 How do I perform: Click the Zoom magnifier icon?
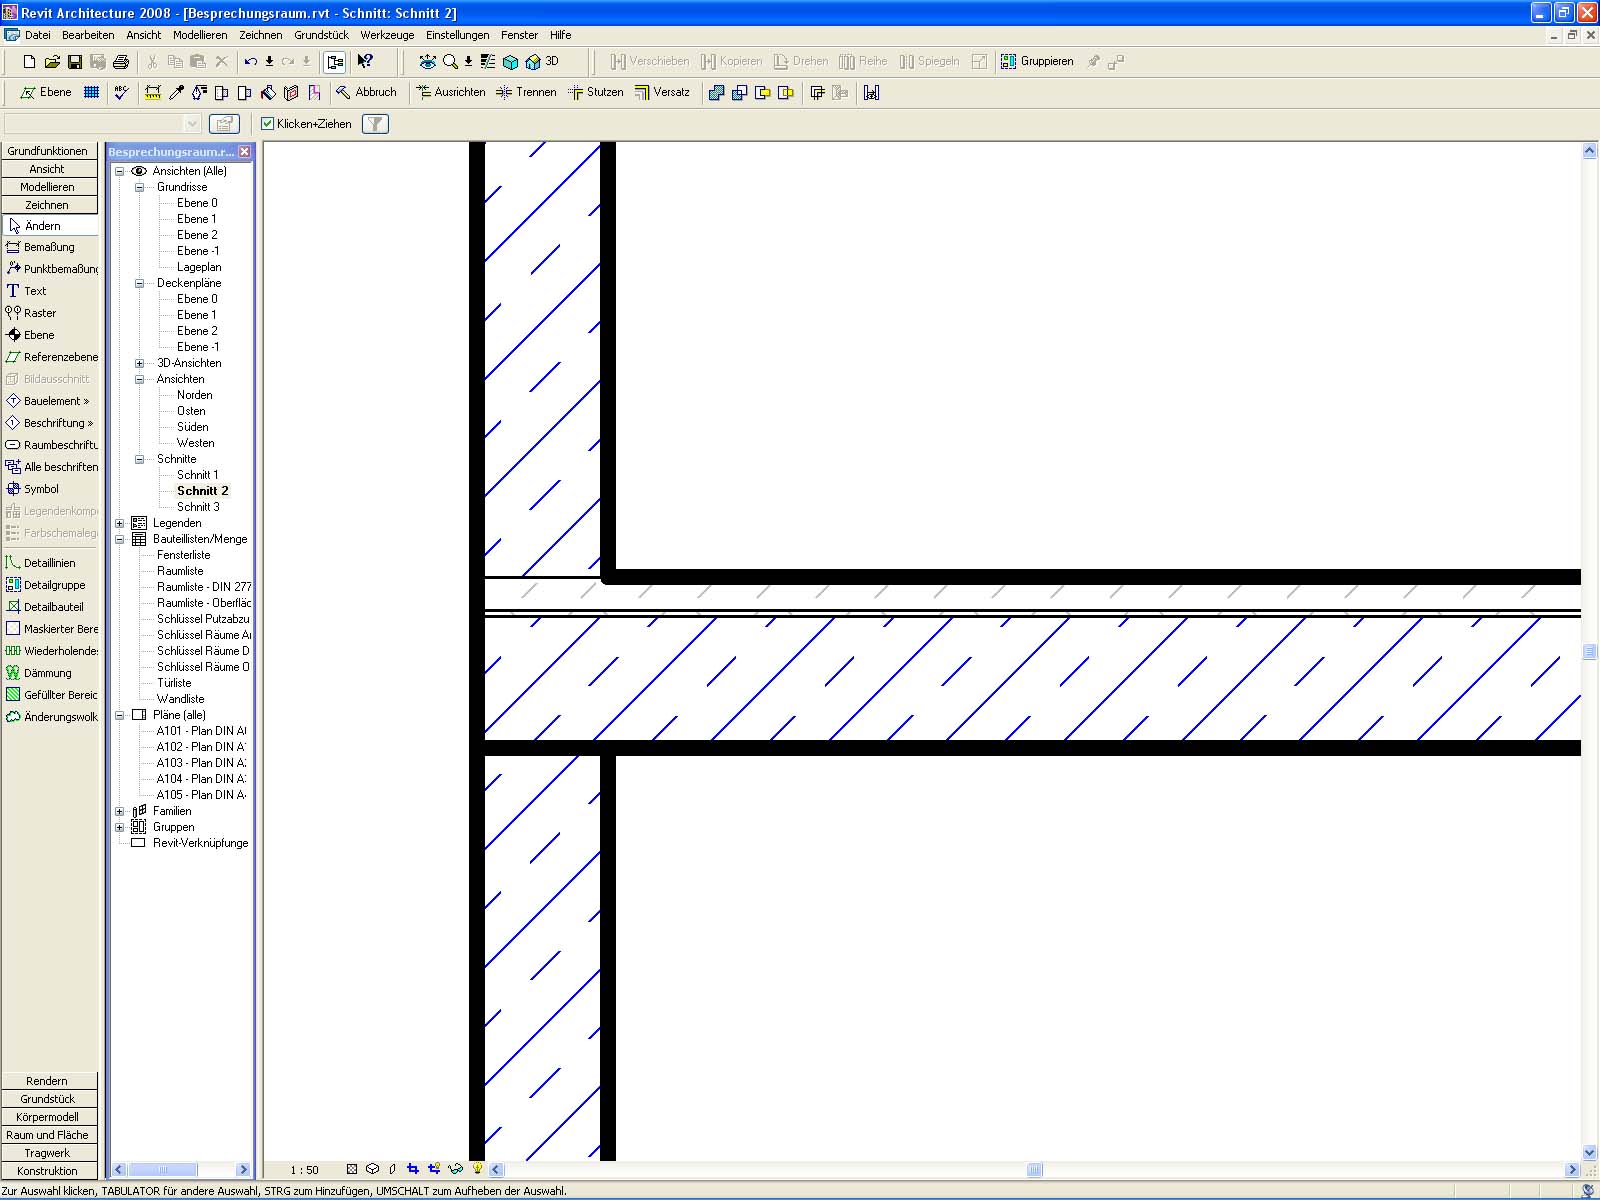451,62
